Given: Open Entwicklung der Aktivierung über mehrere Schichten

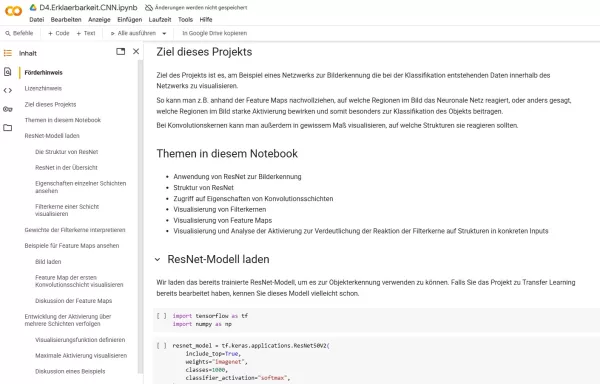Looking at the screenshot, I should coord(68,320).
